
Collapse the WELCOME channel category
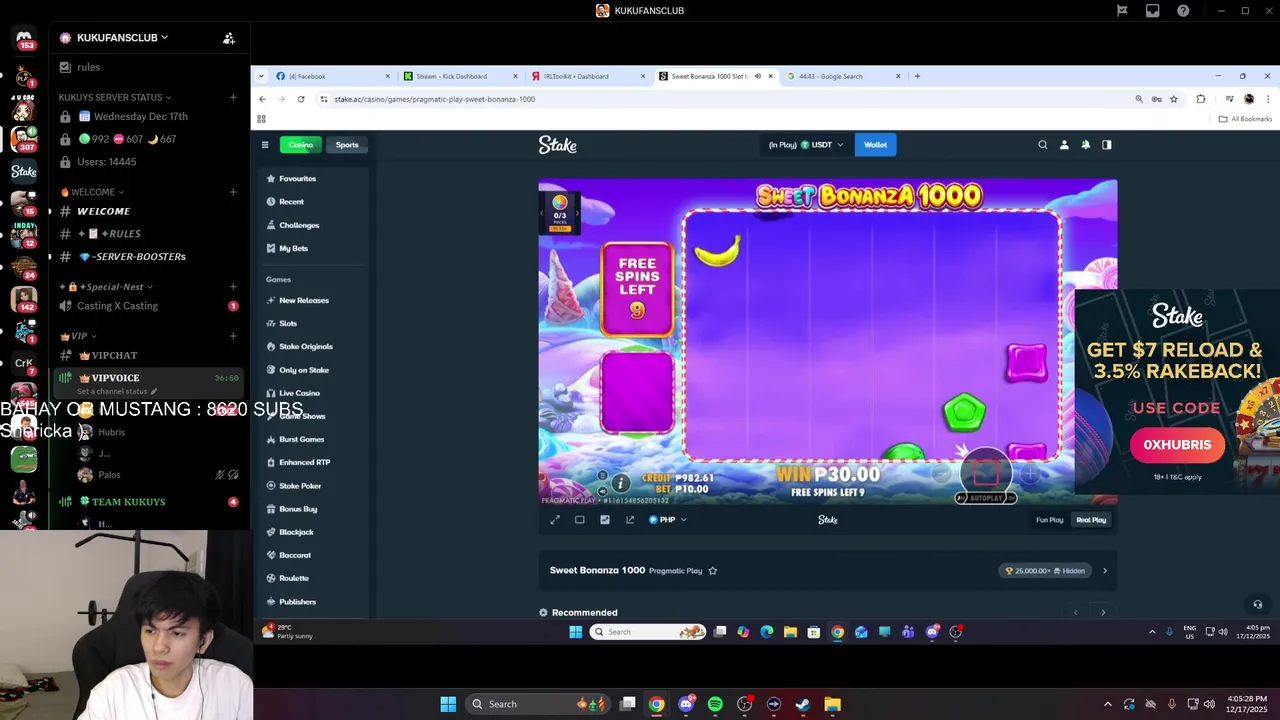click(92, 192)
